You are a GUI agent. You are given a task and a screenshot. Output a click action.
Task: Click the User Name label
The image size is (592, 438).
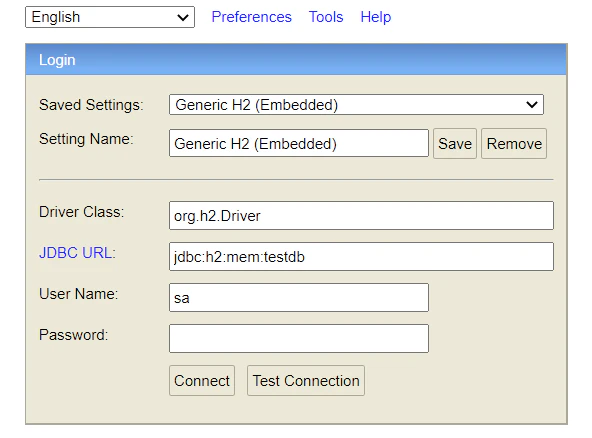79,294
